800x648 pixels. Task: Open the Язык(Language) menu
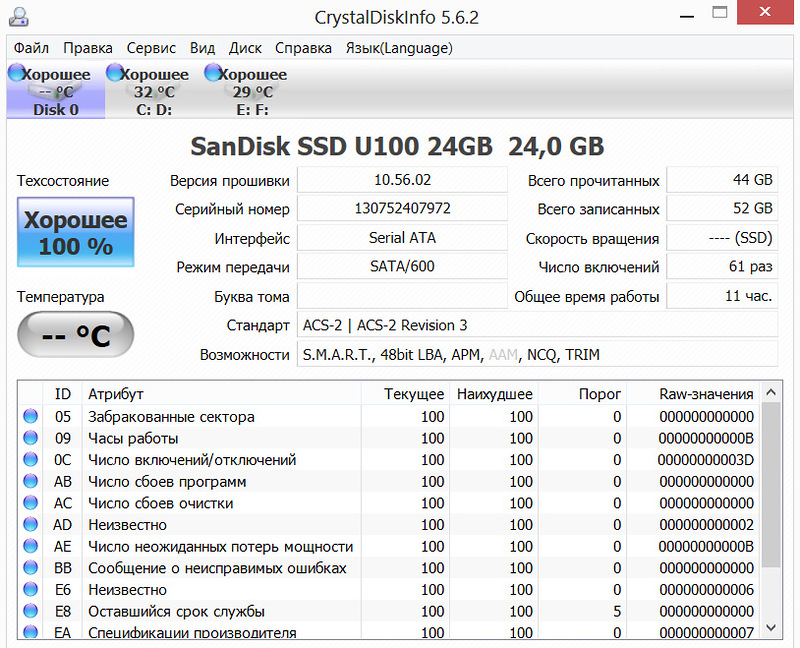click(399, 48)
